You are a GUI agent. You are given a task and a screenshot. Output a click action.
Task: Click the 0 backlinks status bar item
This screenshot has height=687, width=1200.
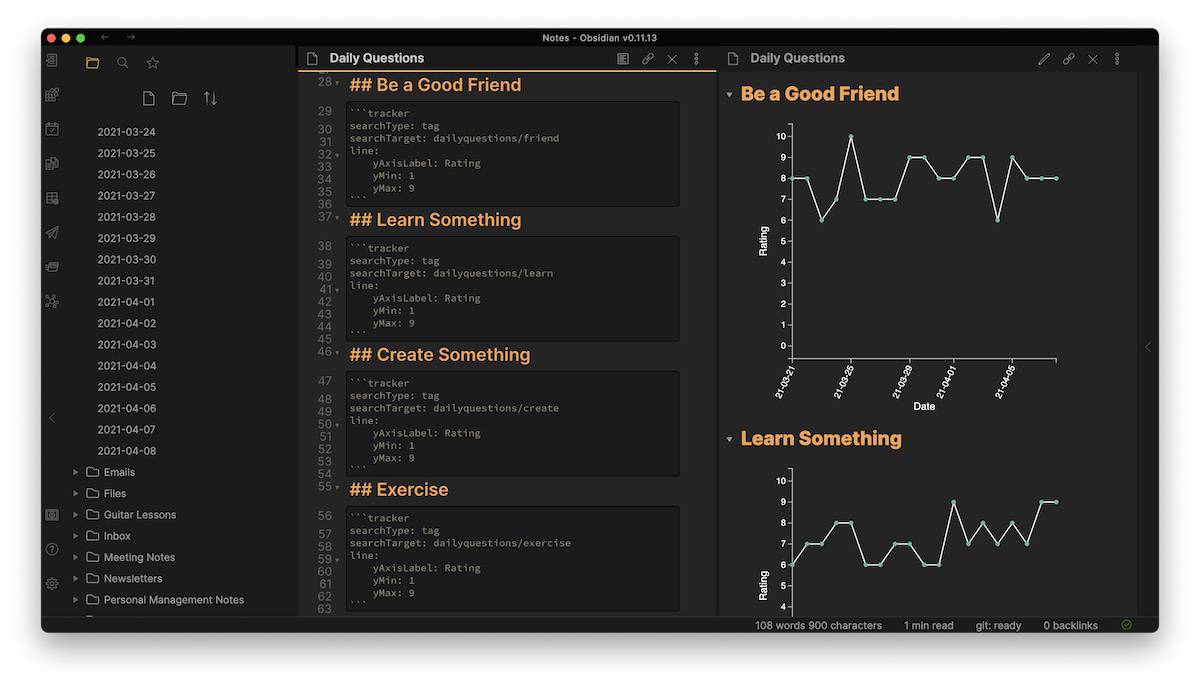click(1070, 626)
